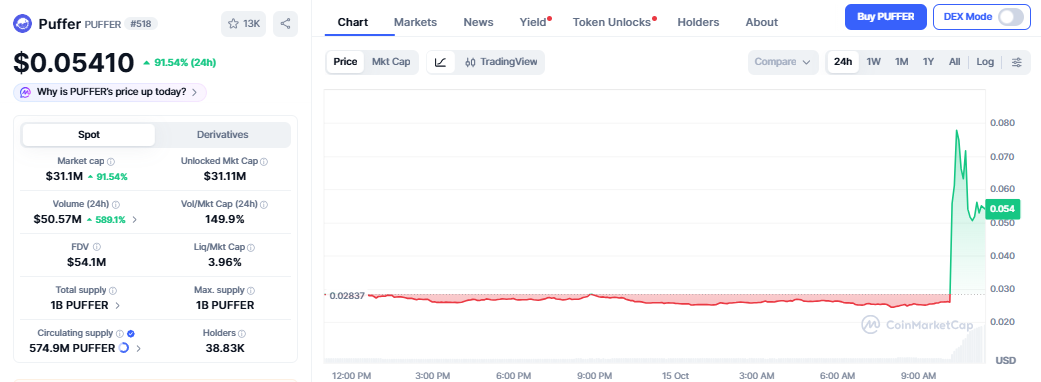Select All time chart range
The image size is (1041, 382).
(x=955, y=62)
